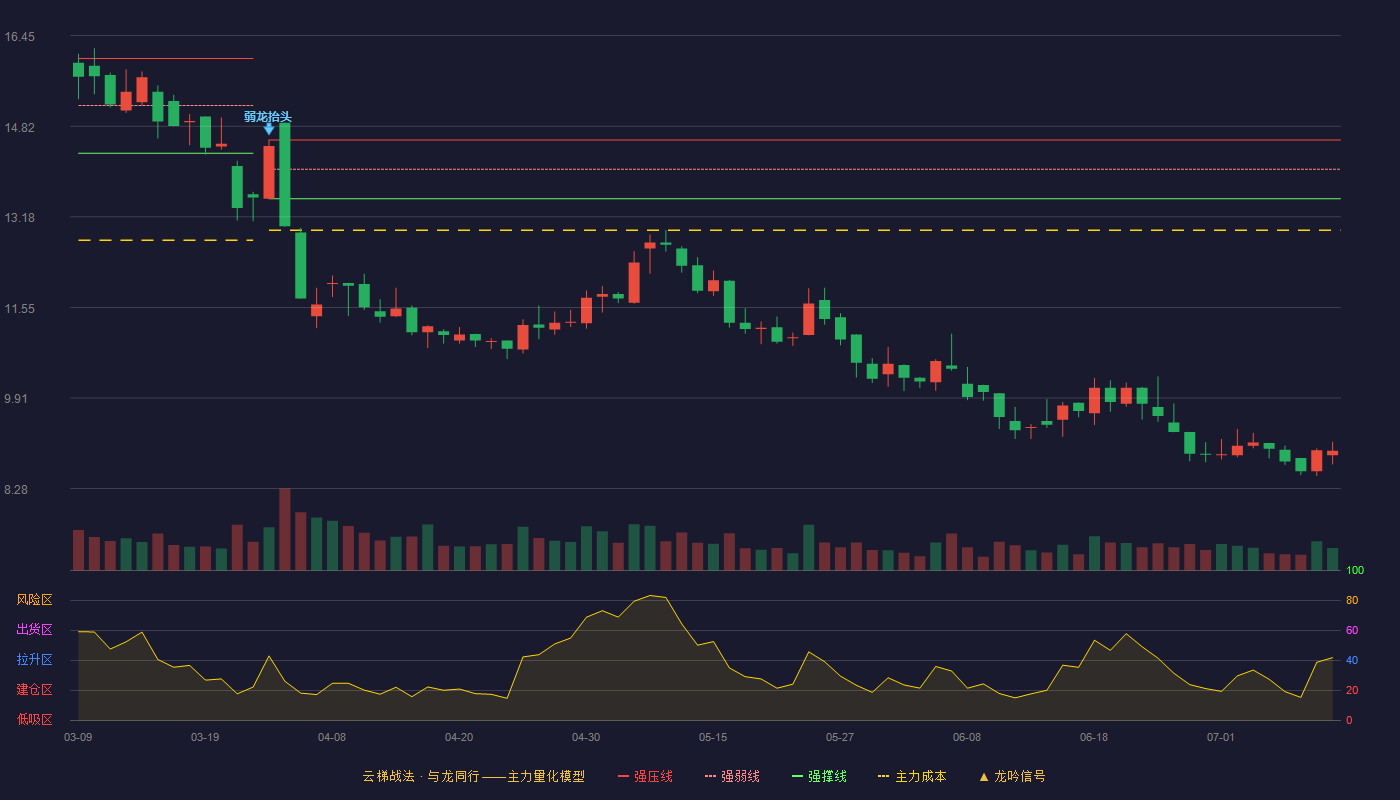Select the 拉升区 zone label
Screen dimensions: 1400x800
tap(35, 660)
